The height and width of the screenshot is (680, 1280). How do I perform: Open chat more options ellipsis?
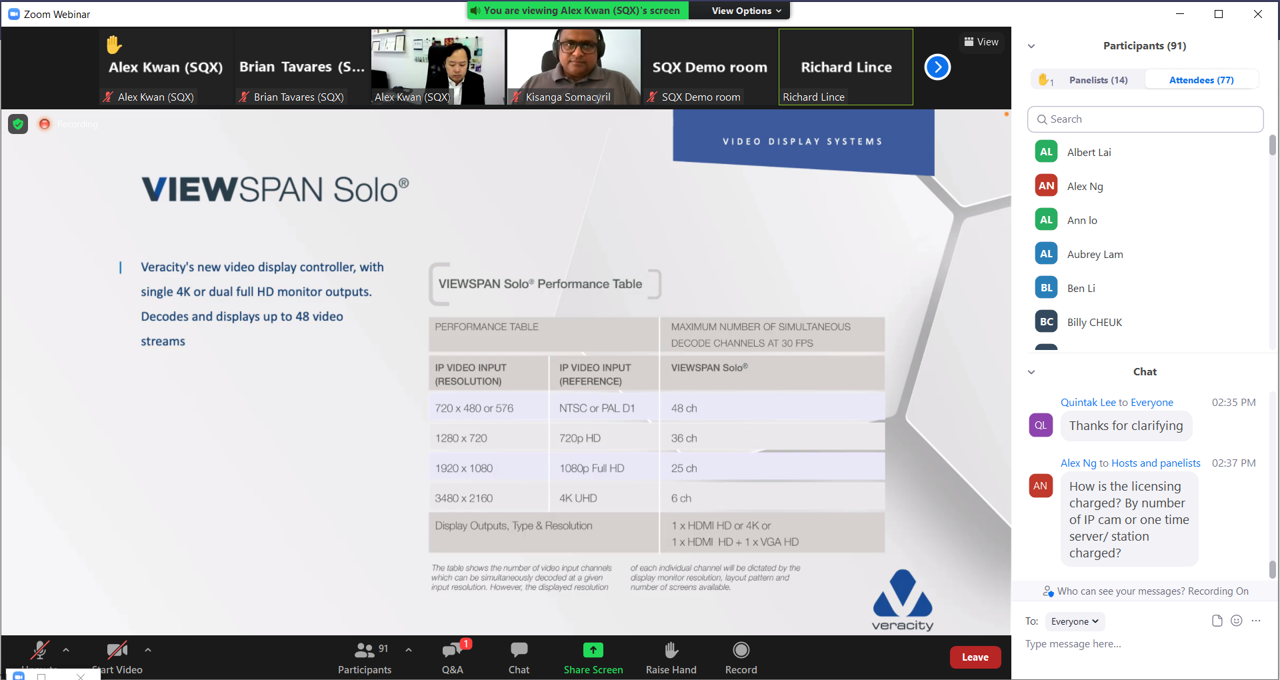(1256, 621)
